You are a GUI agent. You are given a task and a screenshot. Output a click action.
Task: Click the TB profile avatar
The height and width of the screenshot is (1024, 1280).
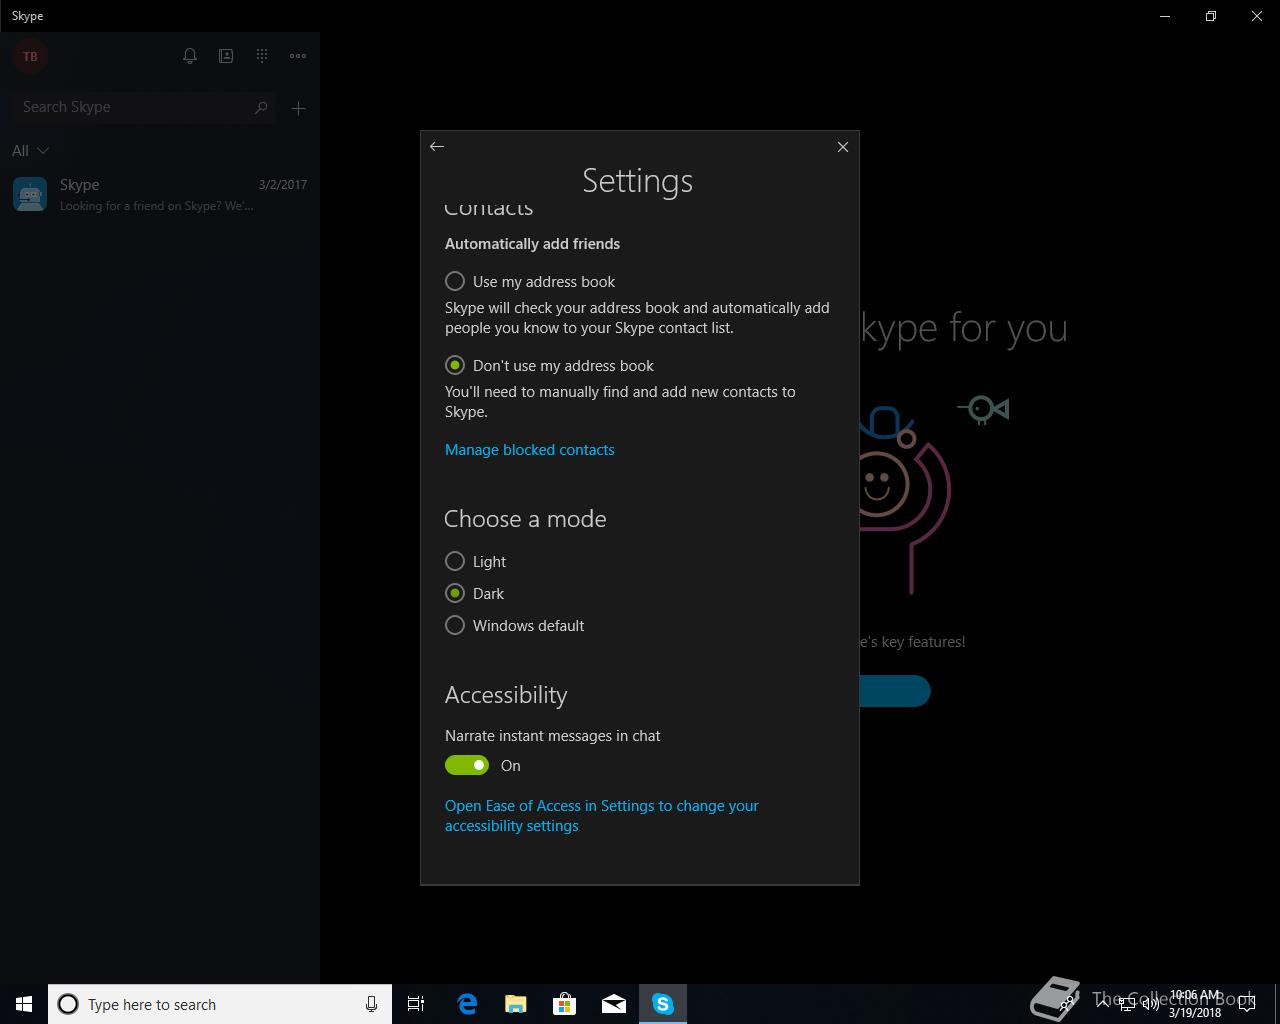click(30, 56)
